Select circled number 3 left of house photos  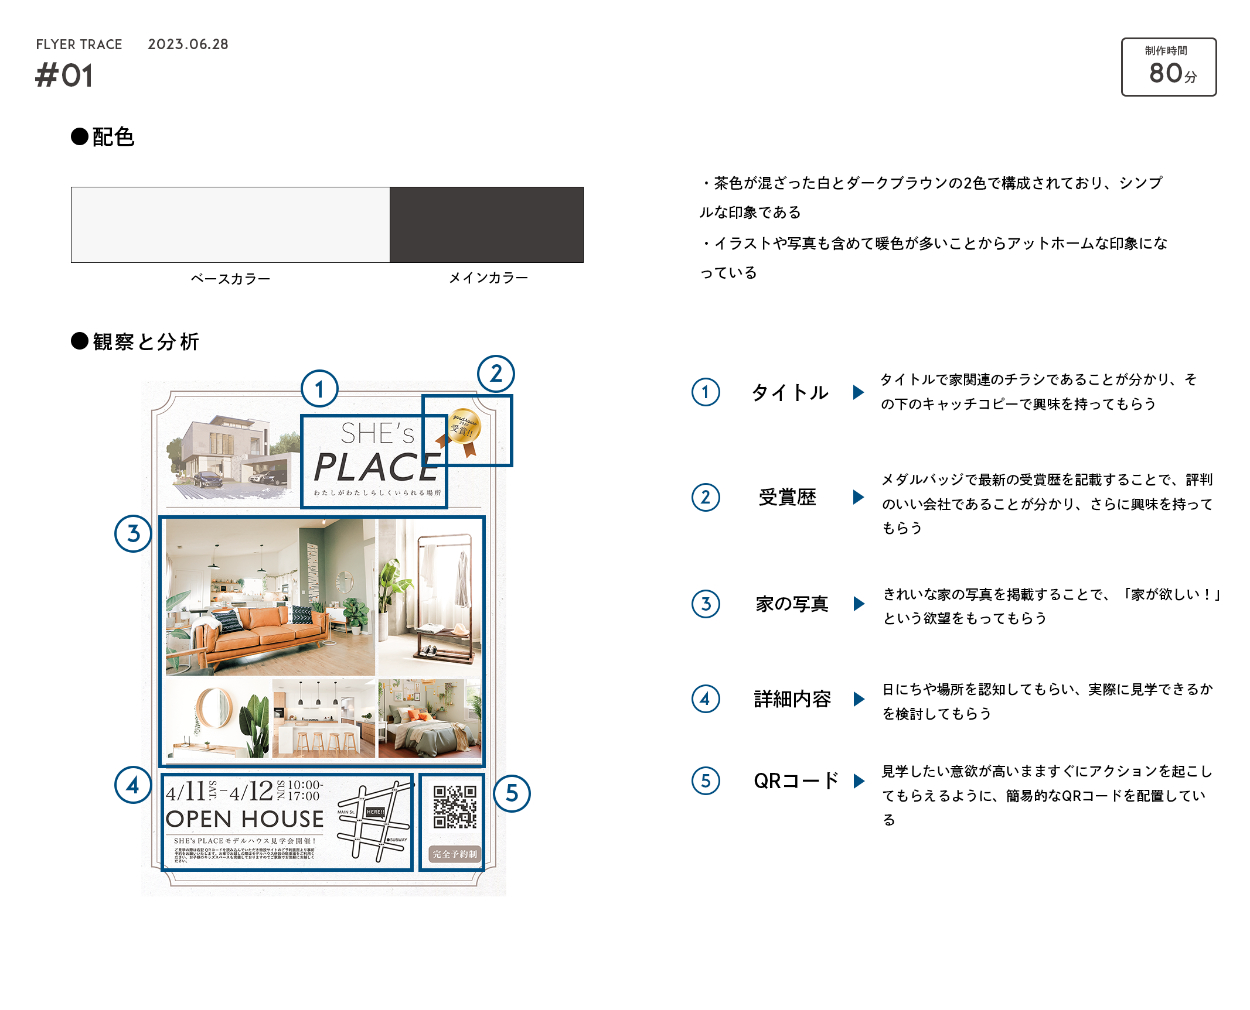coord(133,534)
